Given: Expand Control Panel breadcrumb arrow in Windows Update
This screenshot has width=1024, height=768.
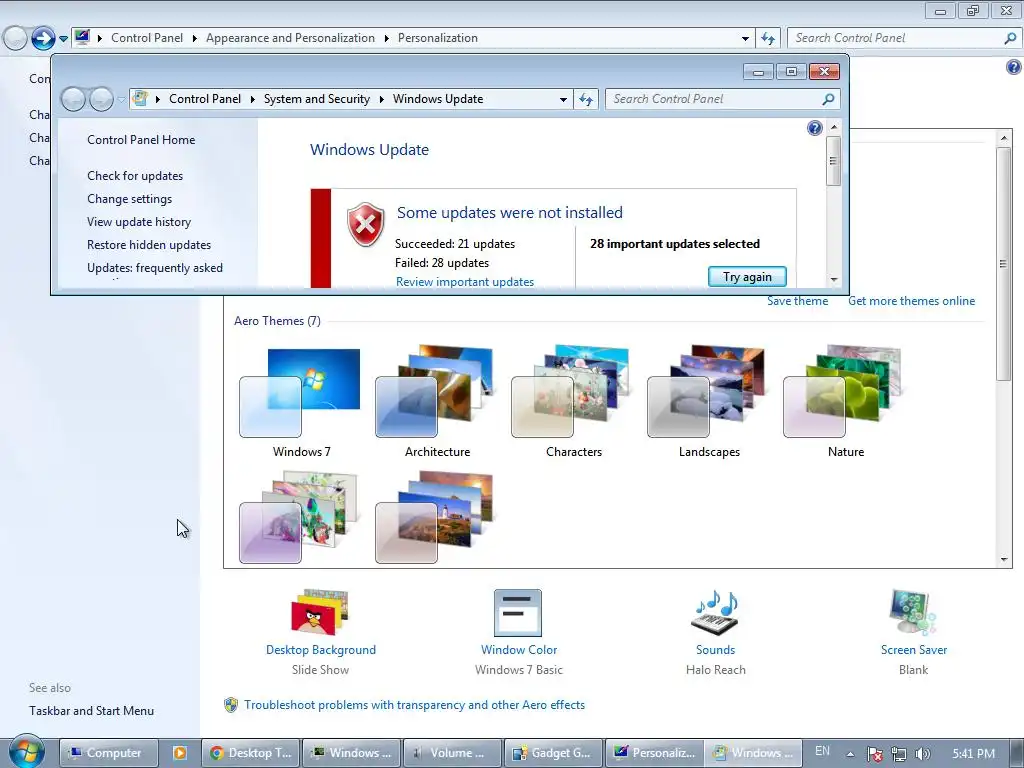Looking at the screenshot, I should (253, 99).
